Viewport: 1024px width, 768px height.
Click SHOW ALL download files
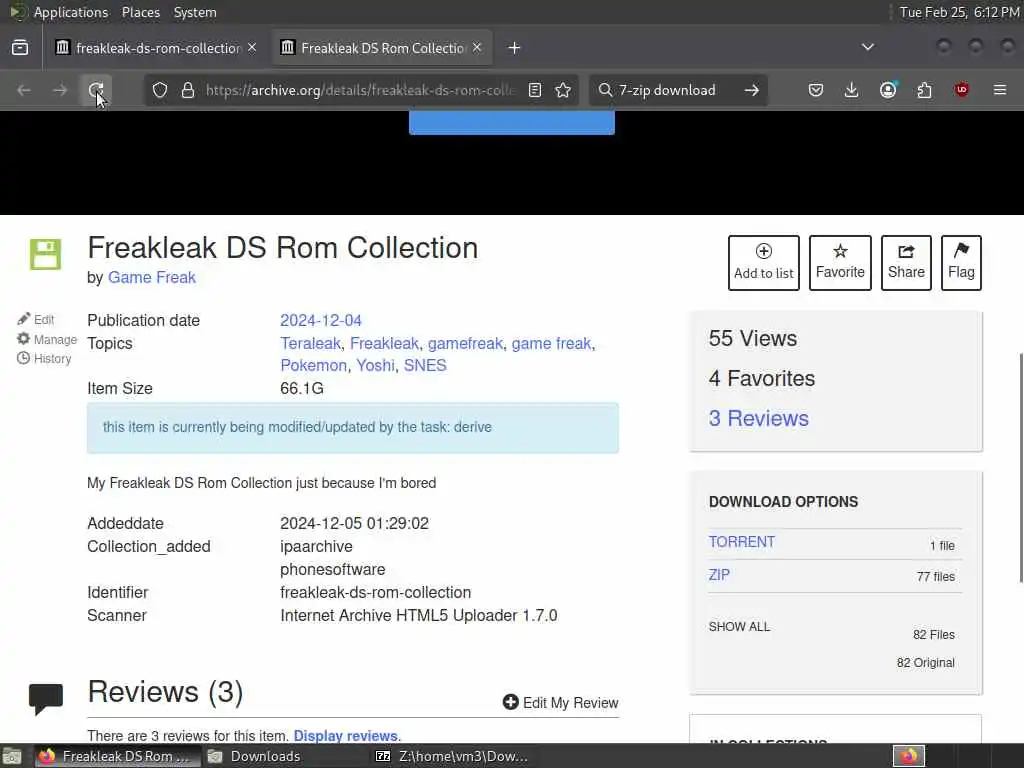click(x=739, y=627)
